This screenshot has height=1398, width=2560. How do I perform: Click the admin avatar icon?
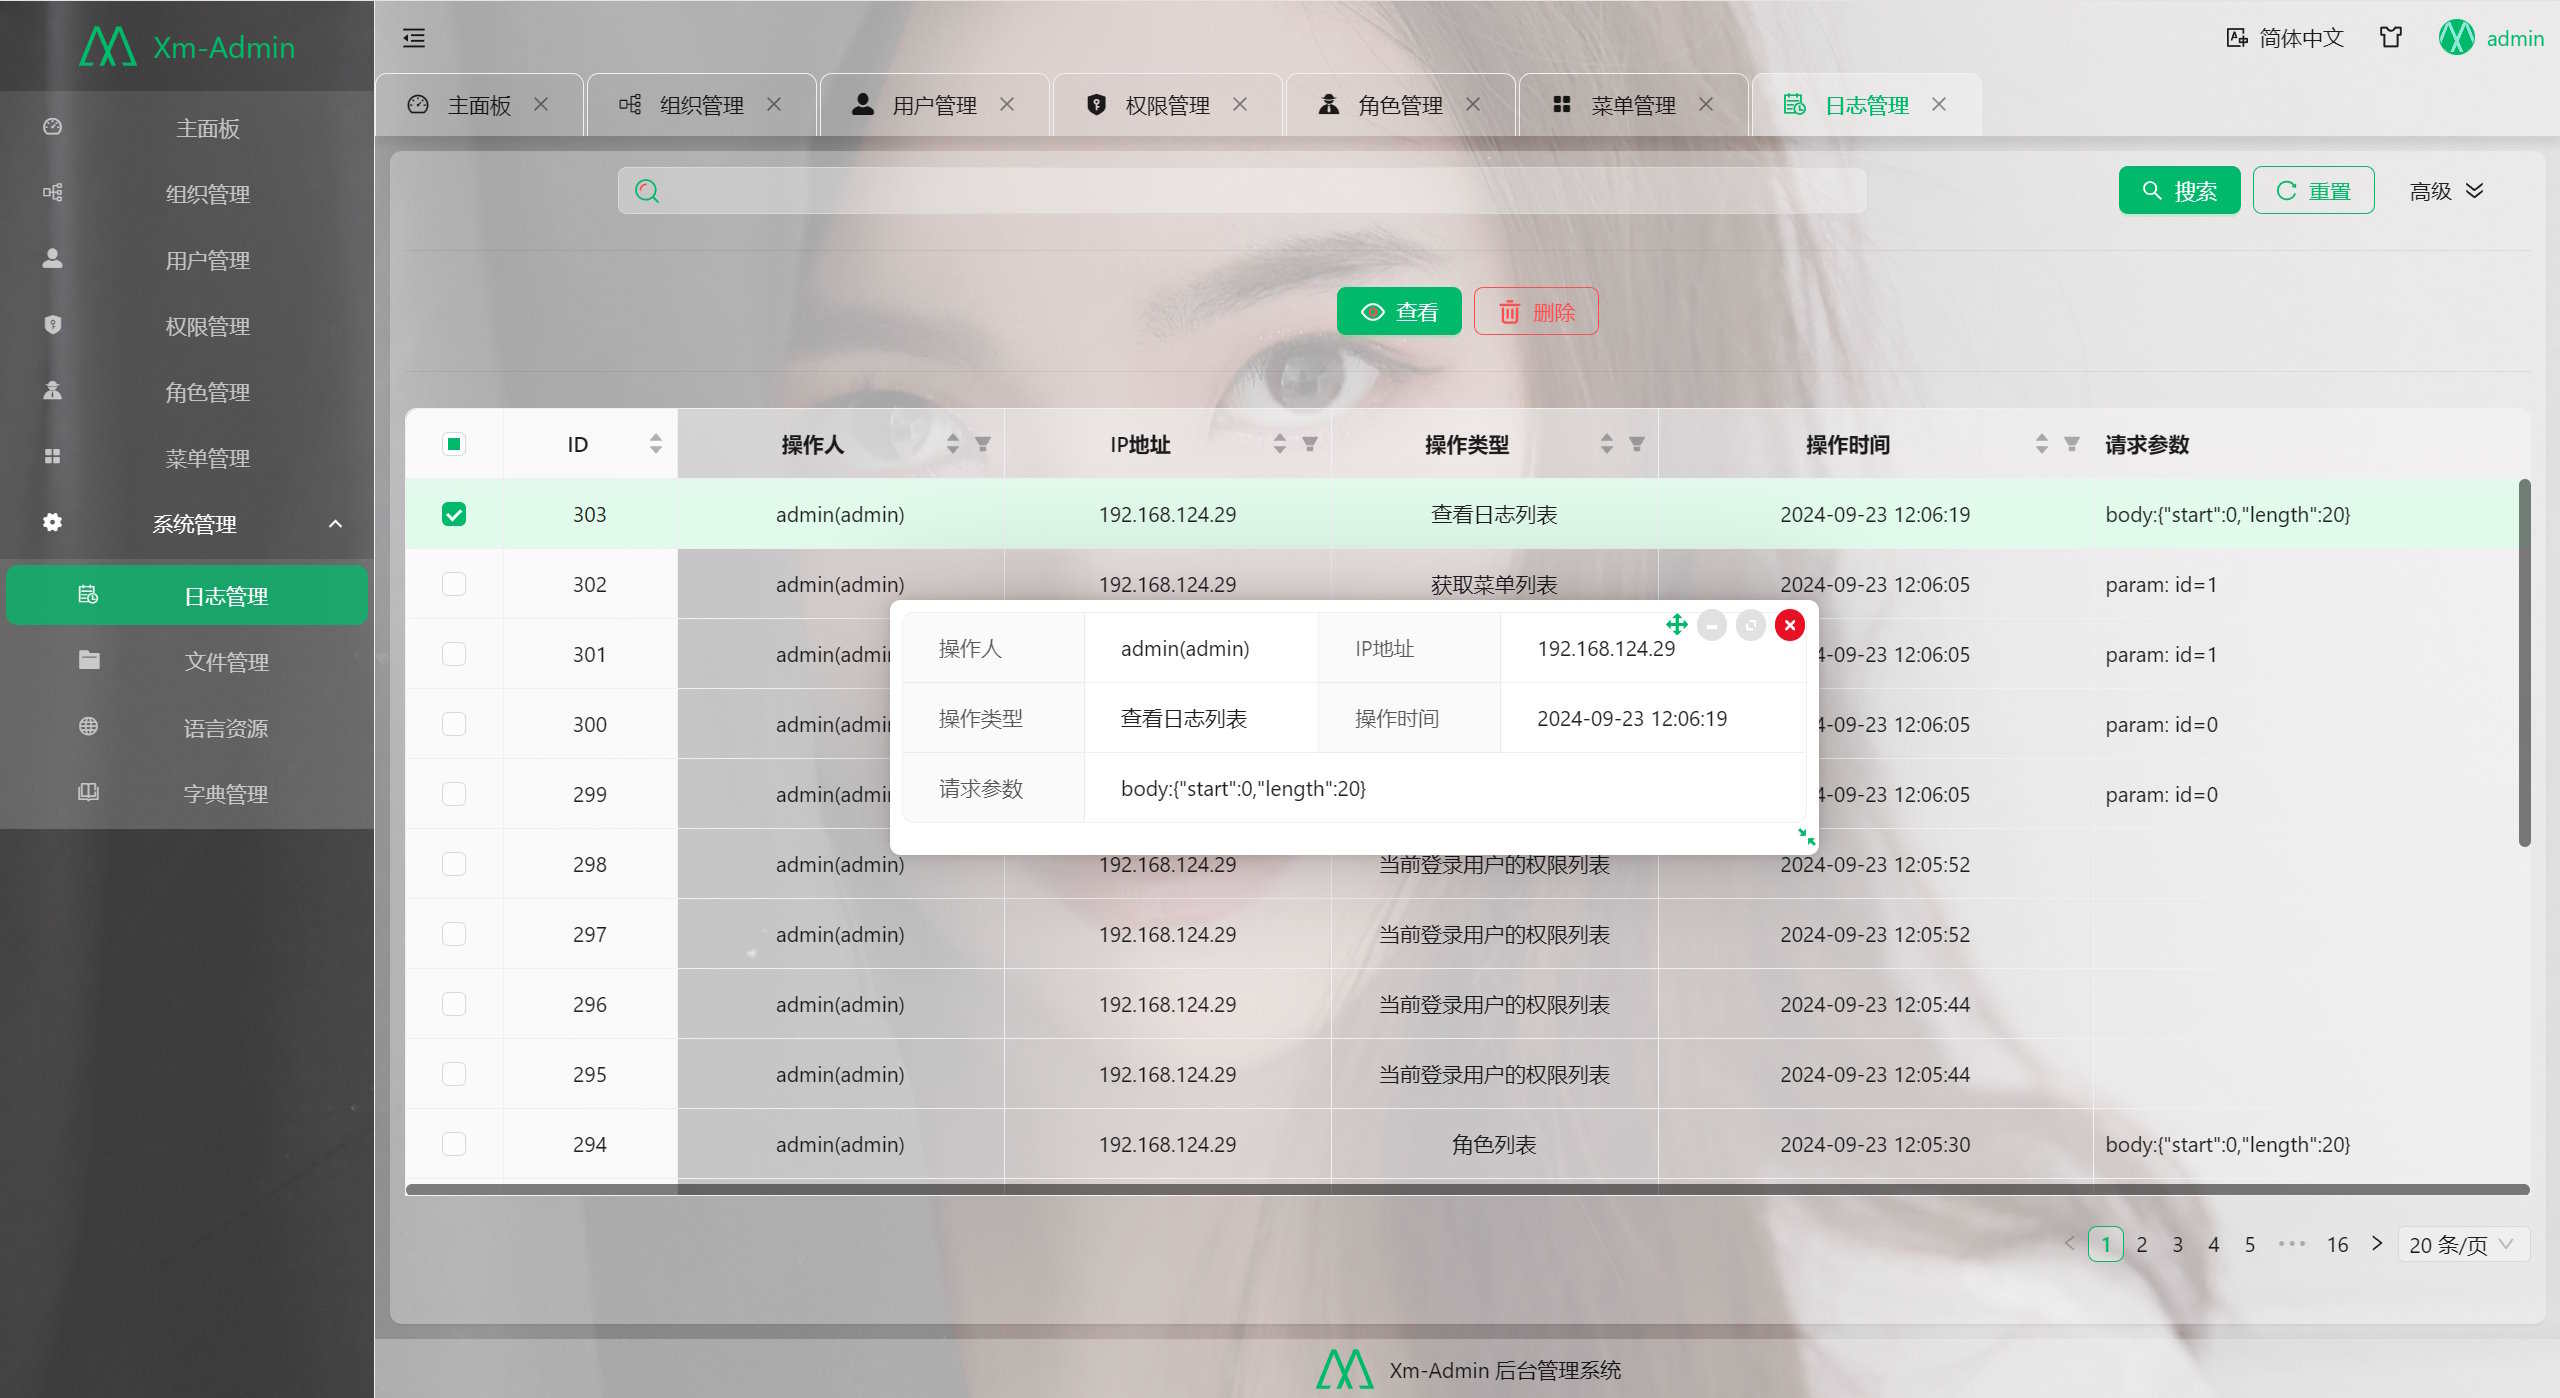click(2456, 38)
